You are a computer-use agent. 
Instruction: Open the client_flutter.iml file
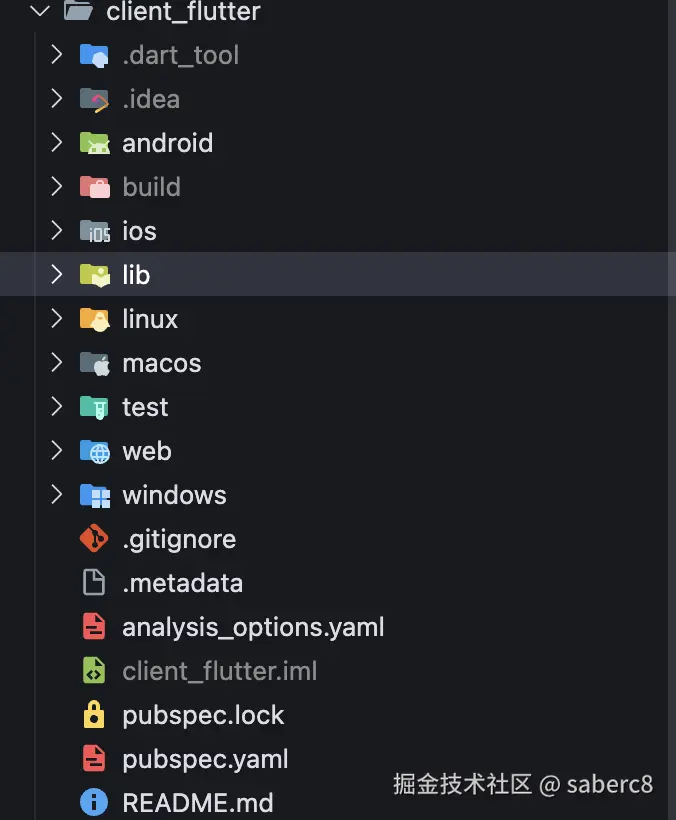pos(219,671)
